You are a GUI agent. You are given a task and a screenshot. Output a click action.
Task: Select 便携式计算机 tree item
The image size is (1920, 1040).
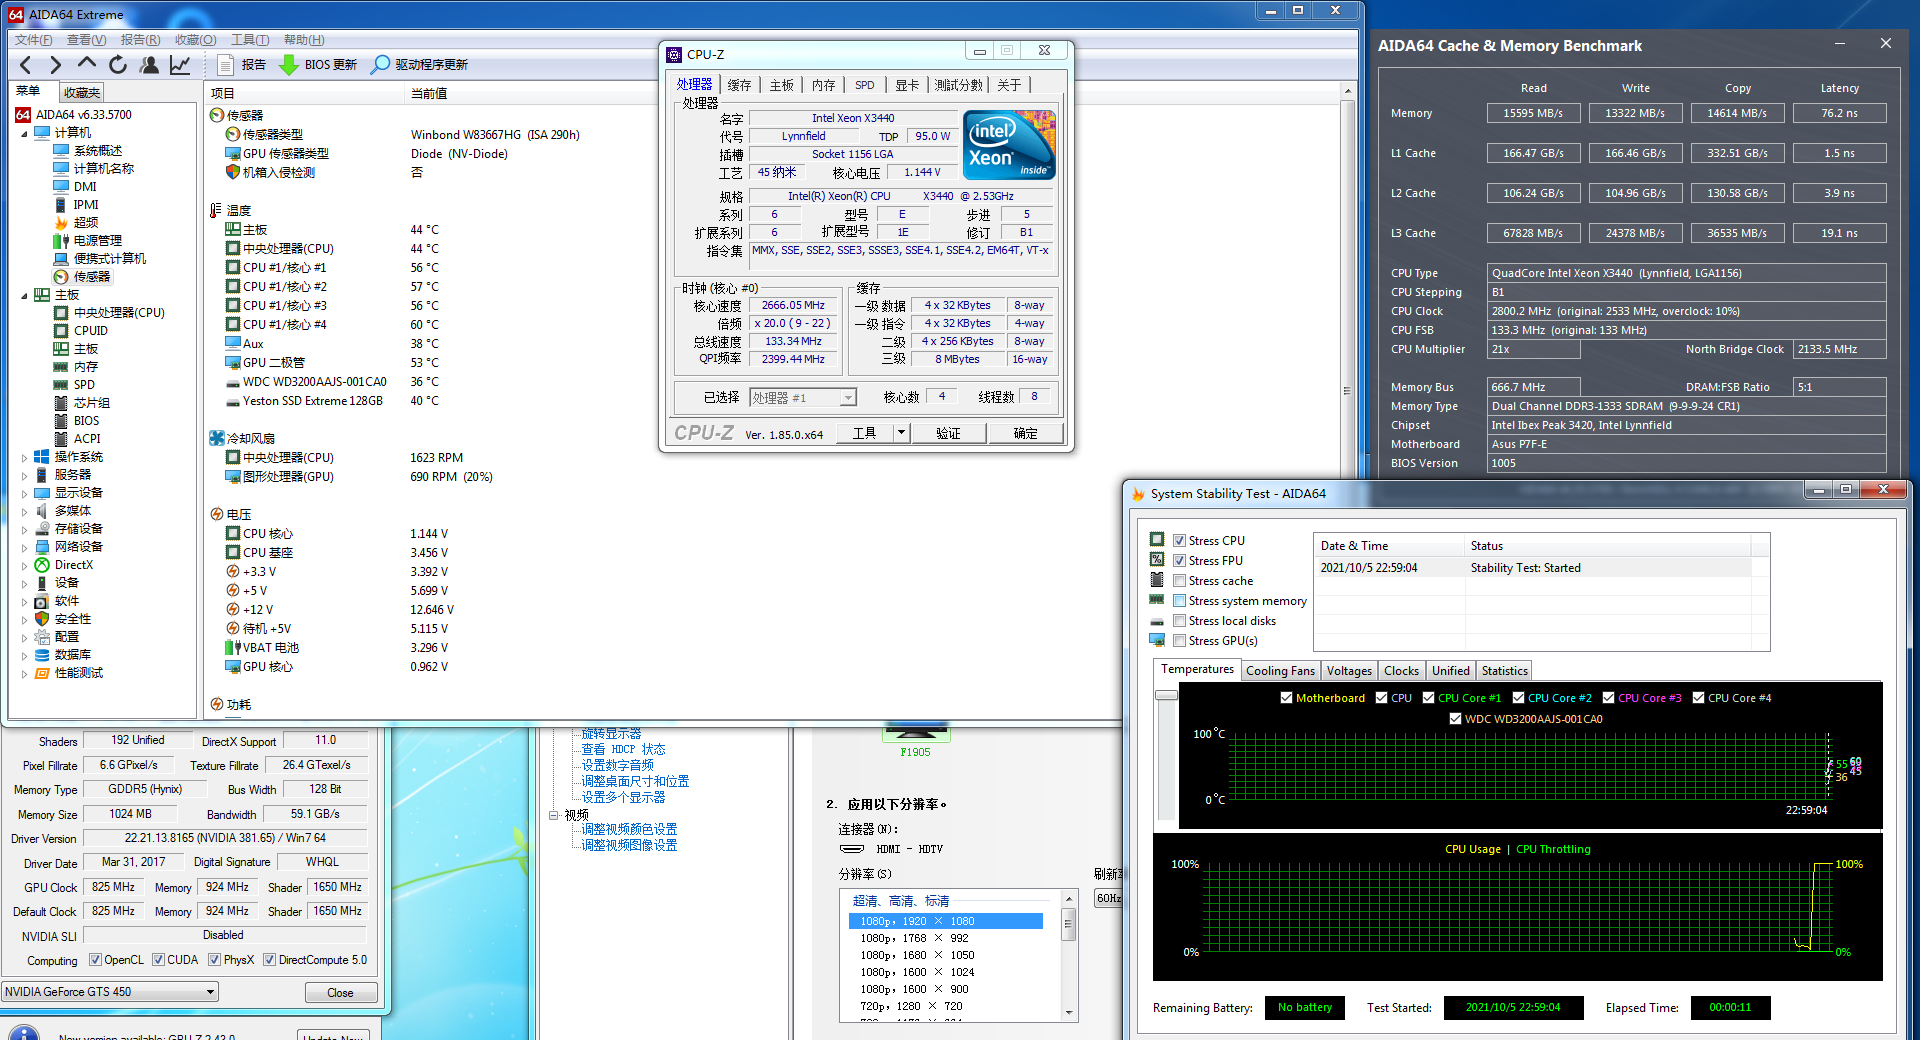pyautogui.click(x=110, y=259)
